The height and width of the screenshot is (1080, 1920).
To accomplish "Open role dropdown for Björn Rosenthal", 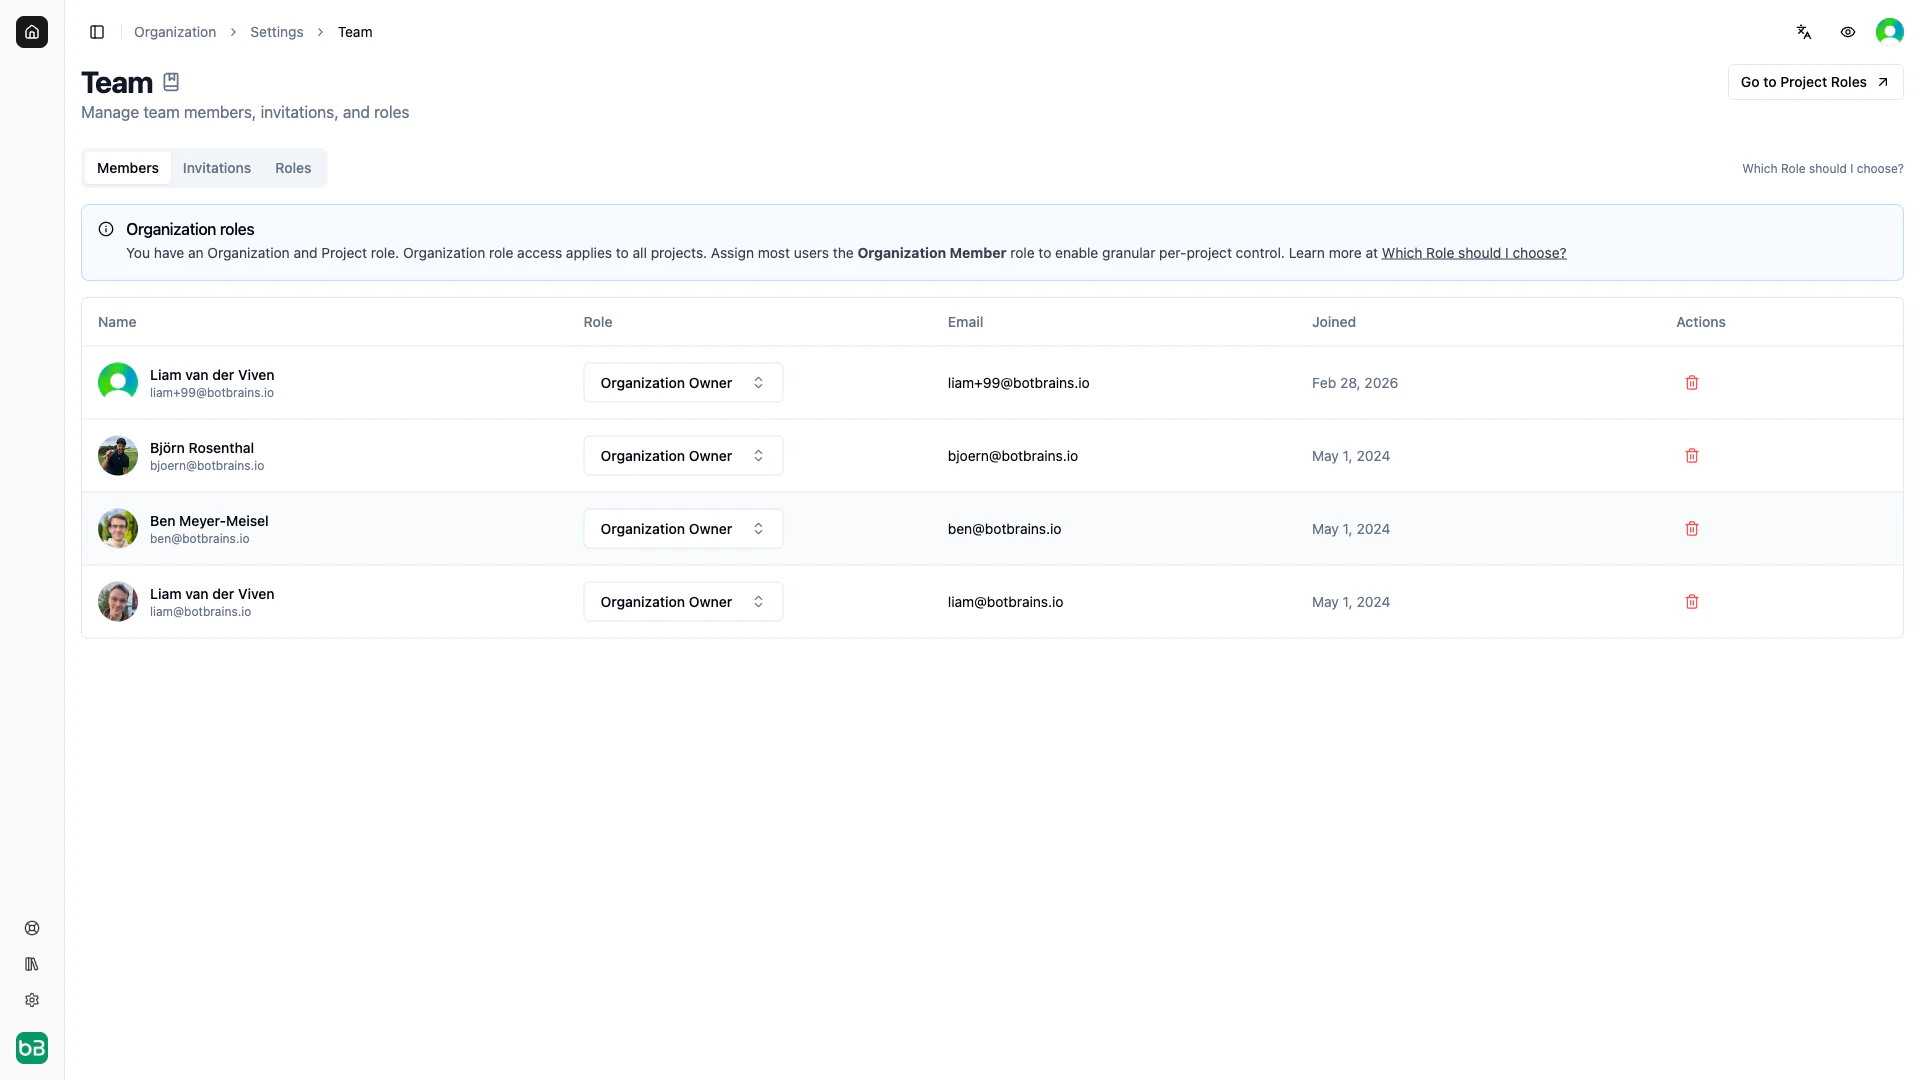I will pyautogui.click(x=683, y=455).
